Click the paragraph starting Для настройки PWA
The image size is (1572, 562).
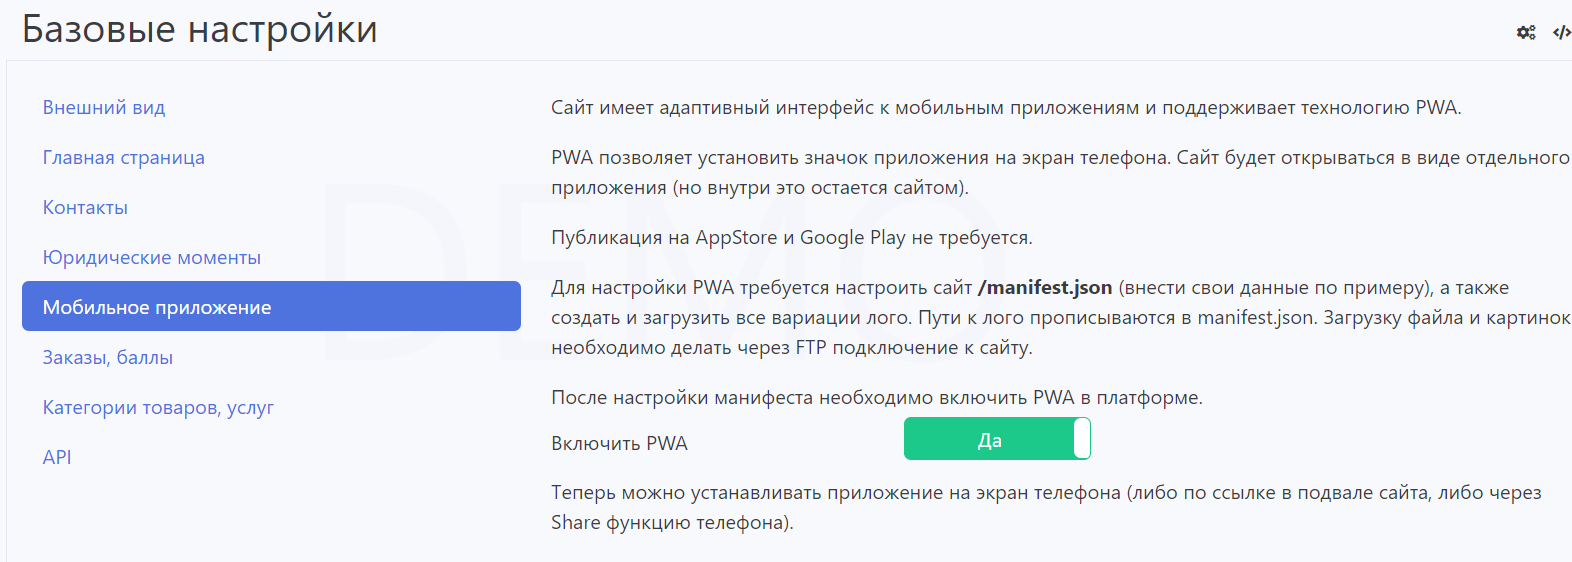[1059, 317]
